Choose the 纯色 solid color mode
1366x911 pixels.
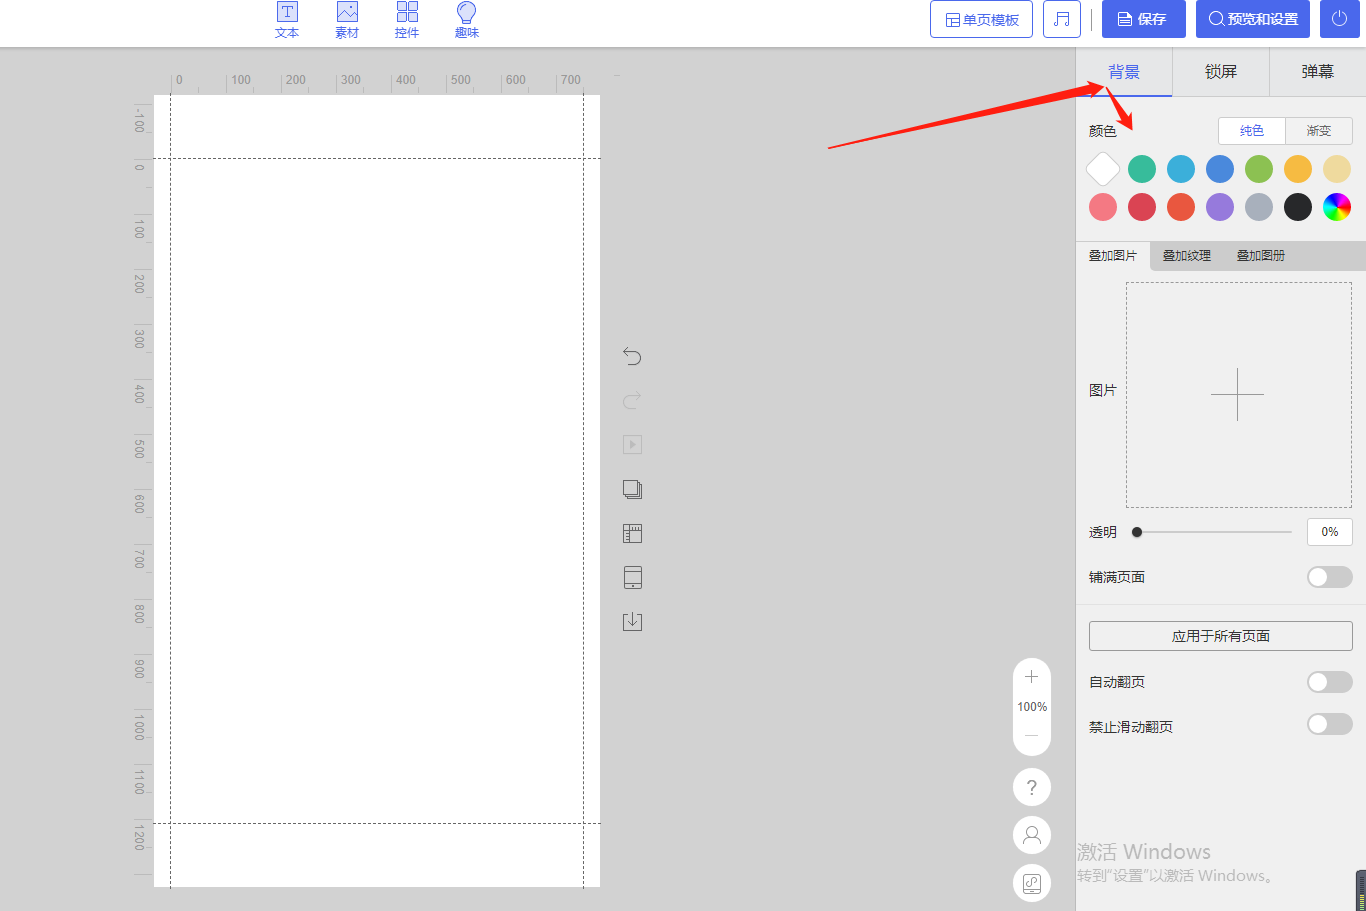1252,131
